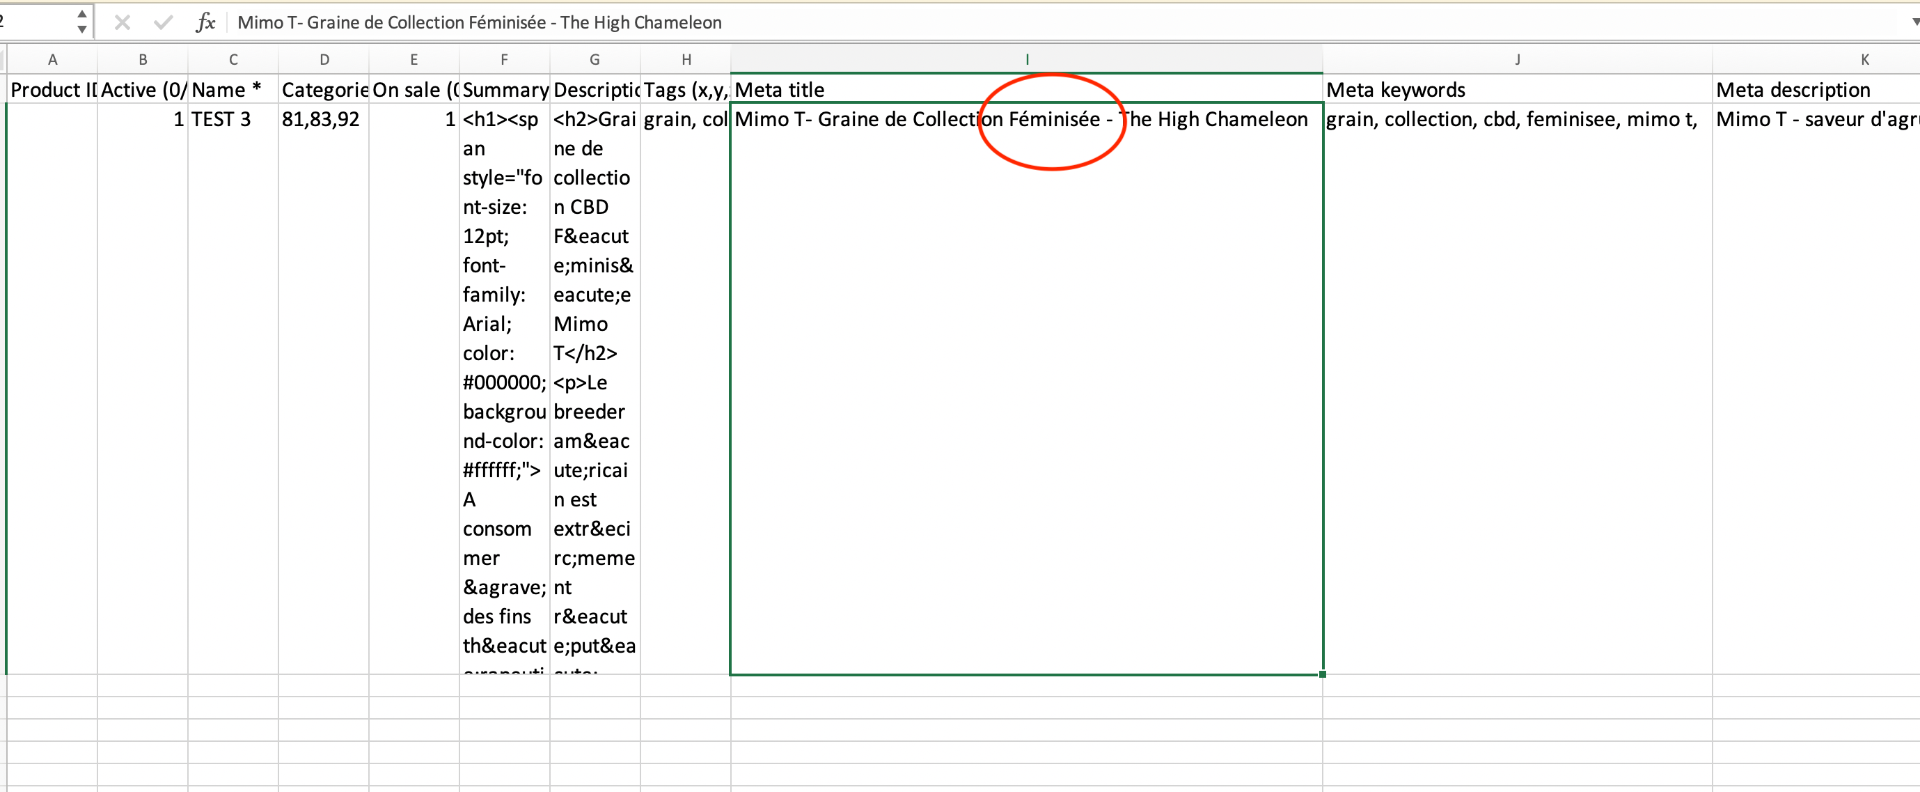Viewport: 1920px width, 792px height.
Task: Click the 'Meta description' header cell
Action: (x=1816, y=89)
